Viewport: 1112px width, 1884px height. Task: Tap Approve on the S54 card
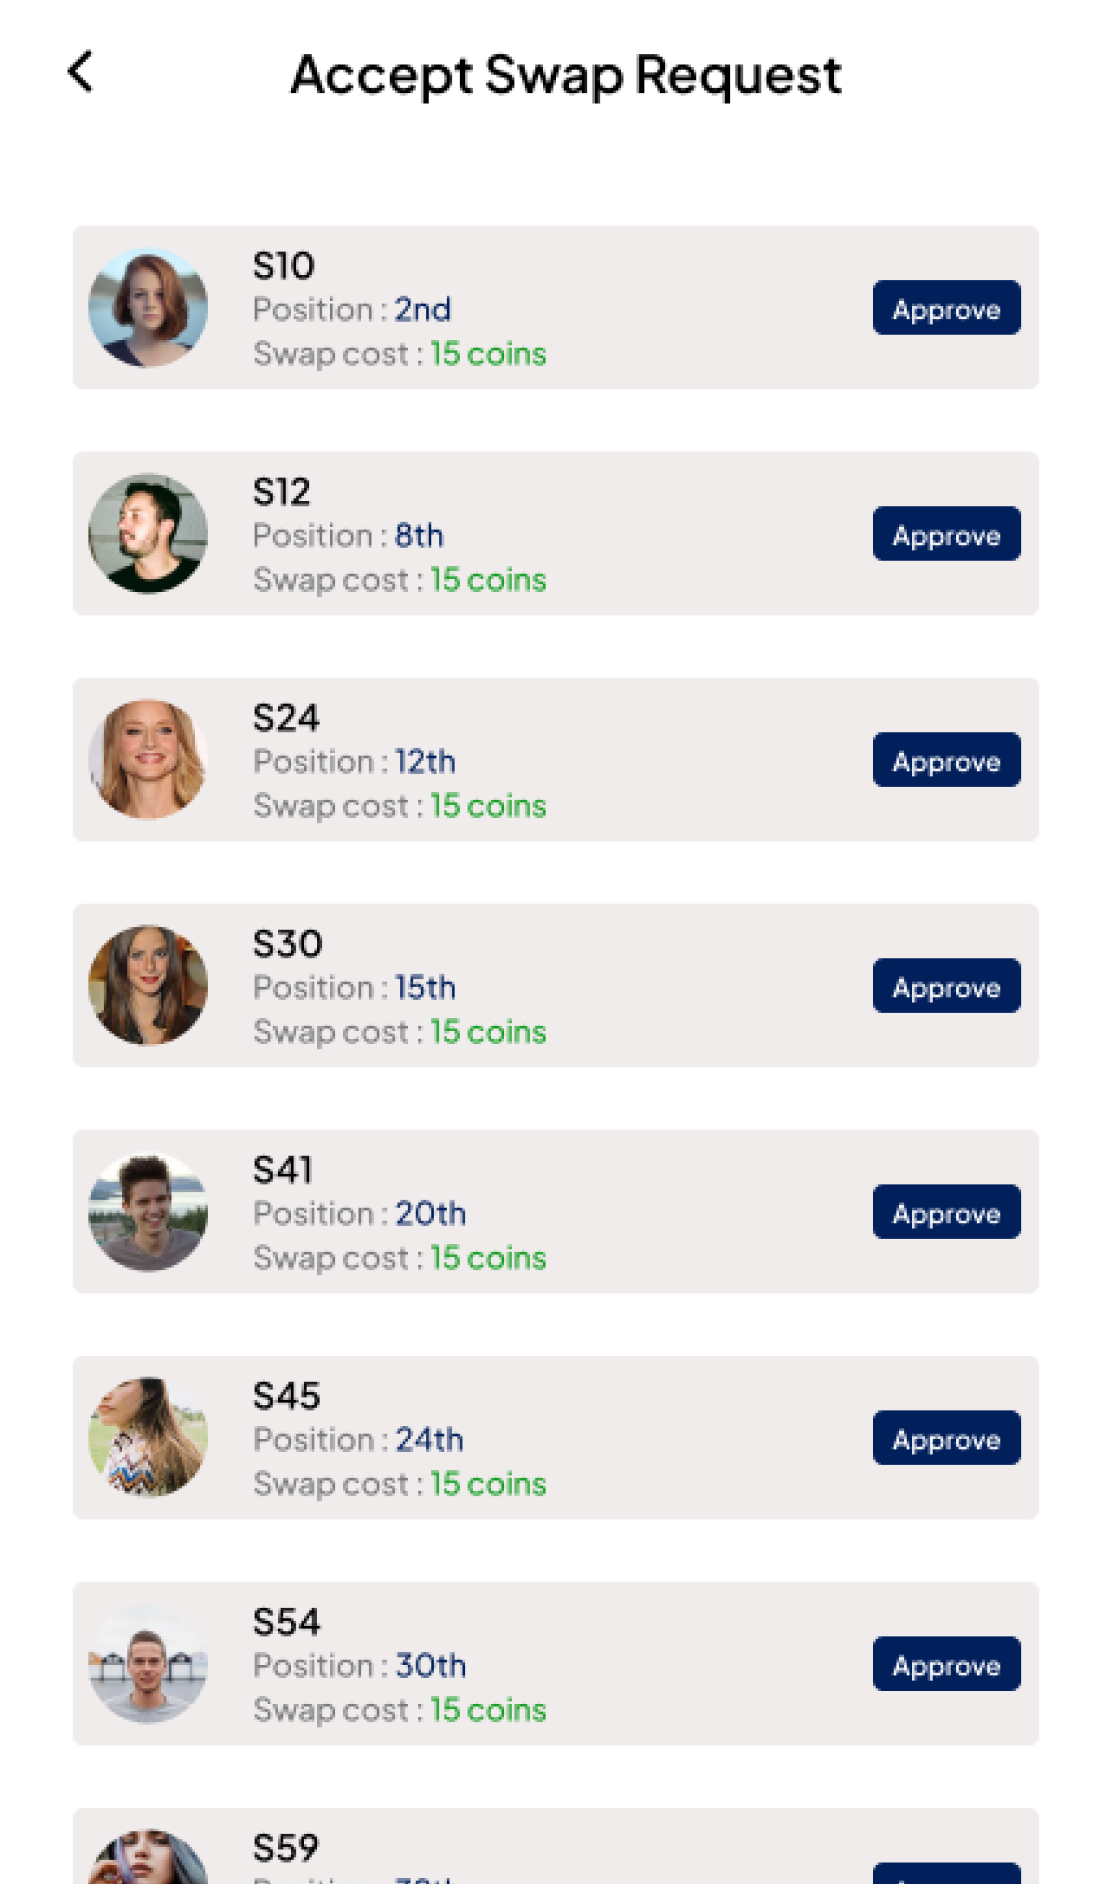945,1664
